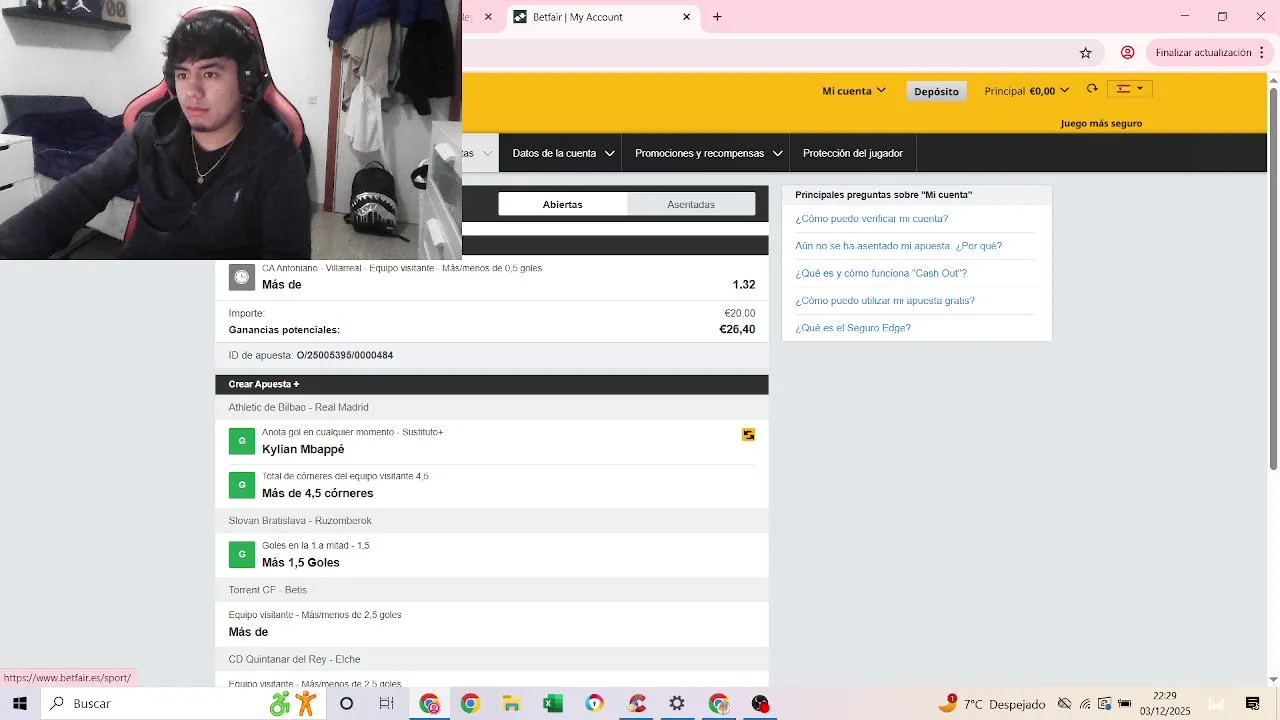Click the colorful character icon in the search box
The image size is (1280, 720).
point(292,704)
